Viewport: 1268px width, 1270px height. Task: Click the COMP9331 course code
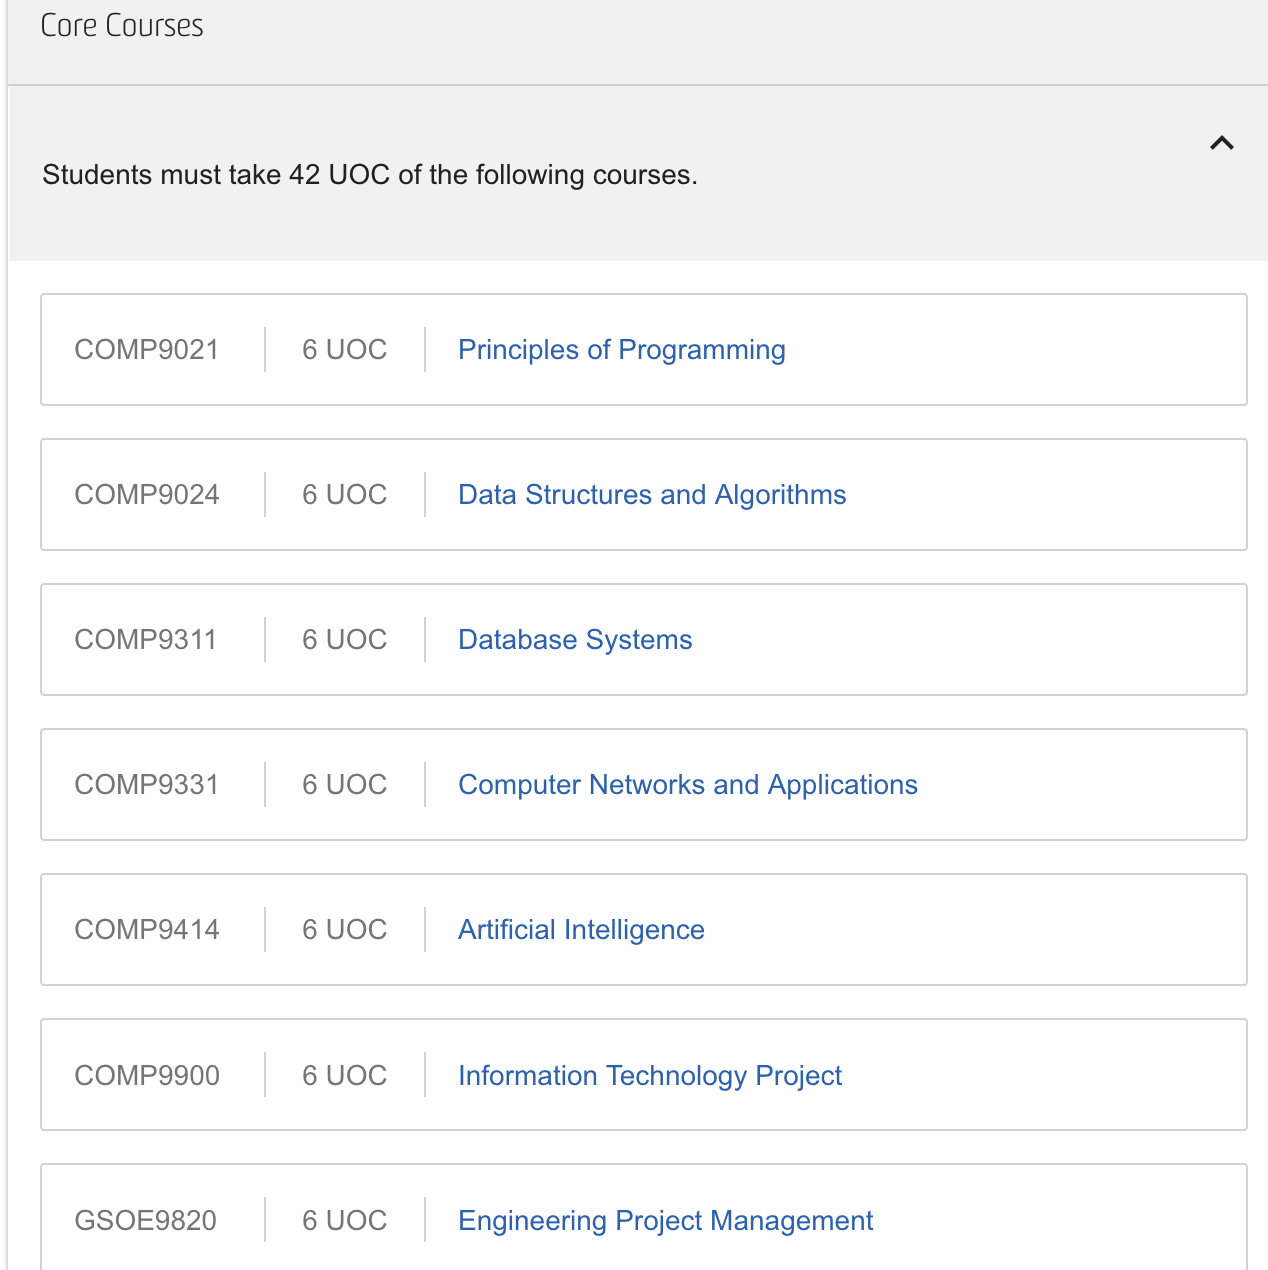146,785
